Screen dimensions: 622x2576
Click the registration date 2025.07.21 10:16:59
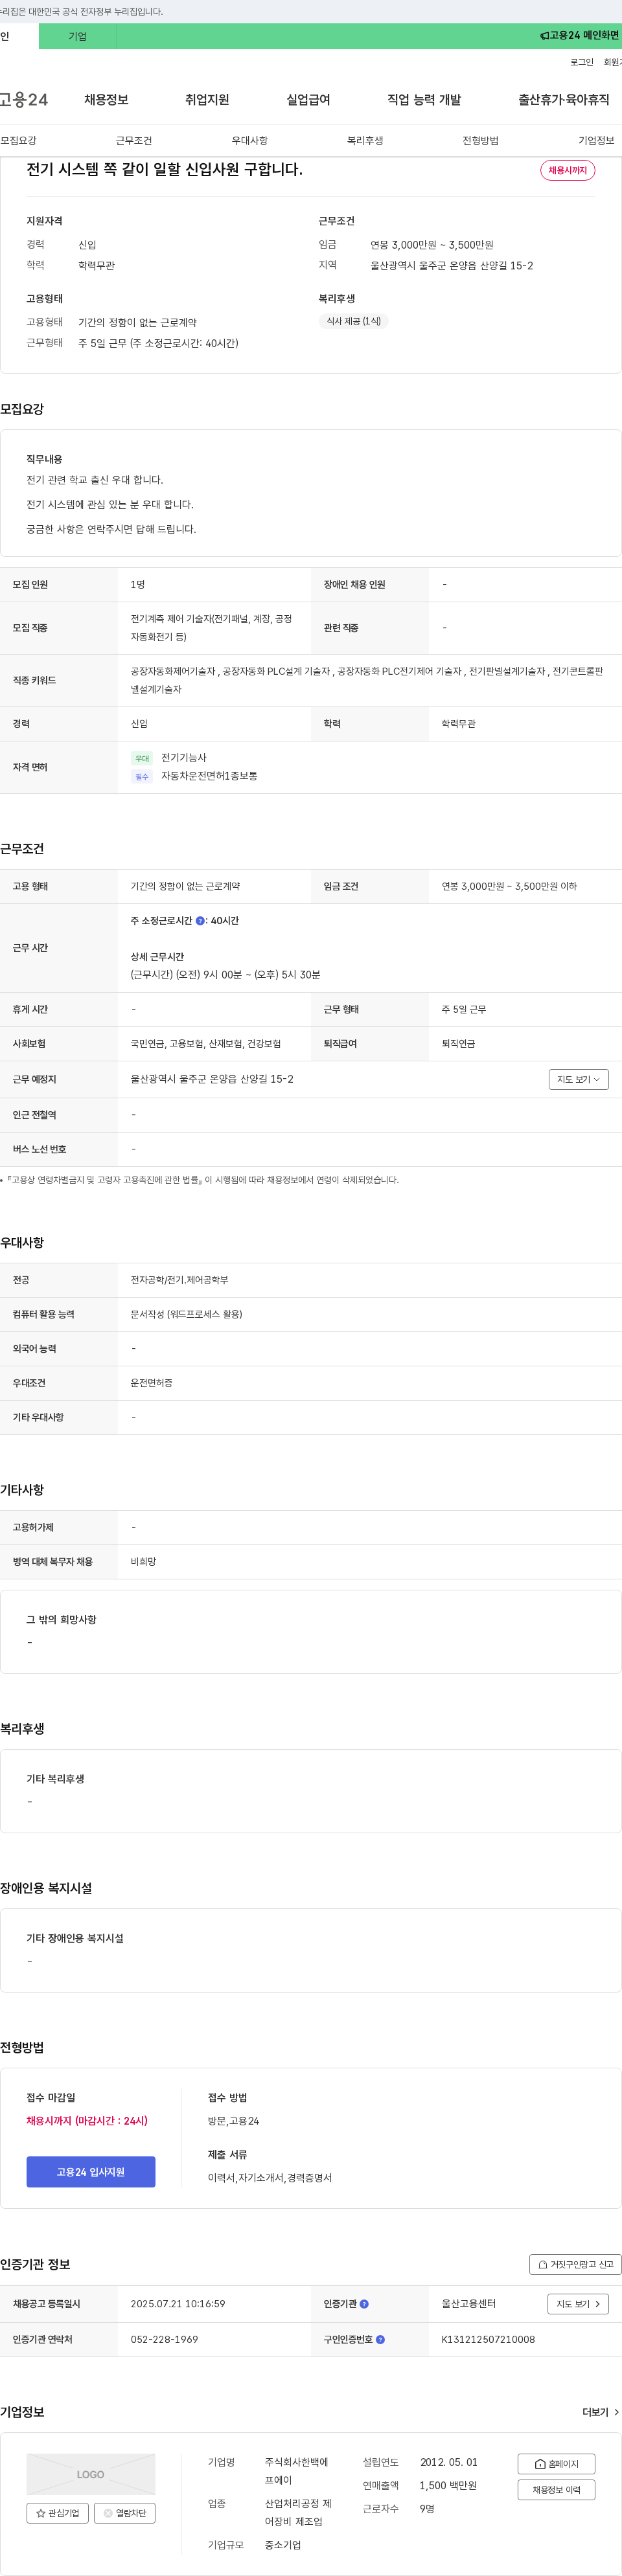coord(178,2304)
